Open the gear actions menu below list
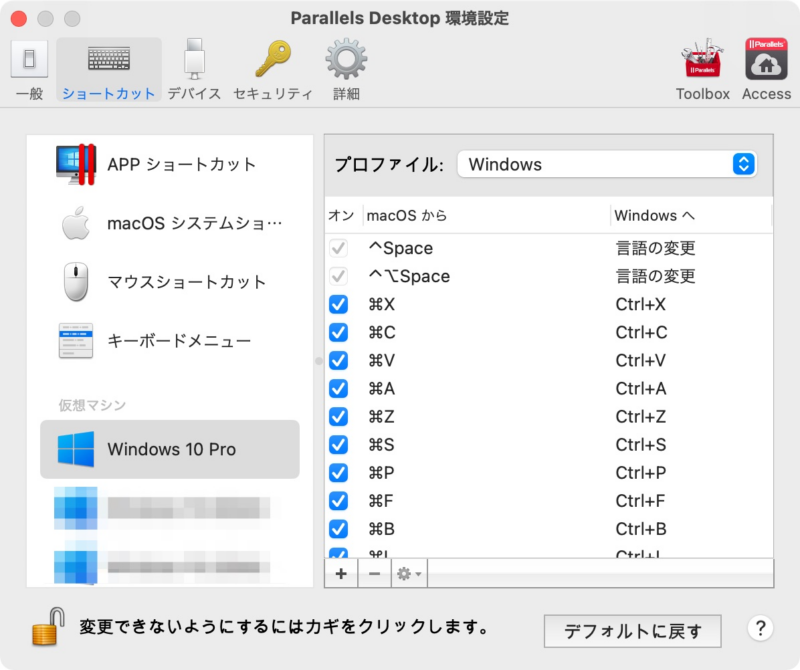Viewport: 800px width, 670px height. [409, 574]
